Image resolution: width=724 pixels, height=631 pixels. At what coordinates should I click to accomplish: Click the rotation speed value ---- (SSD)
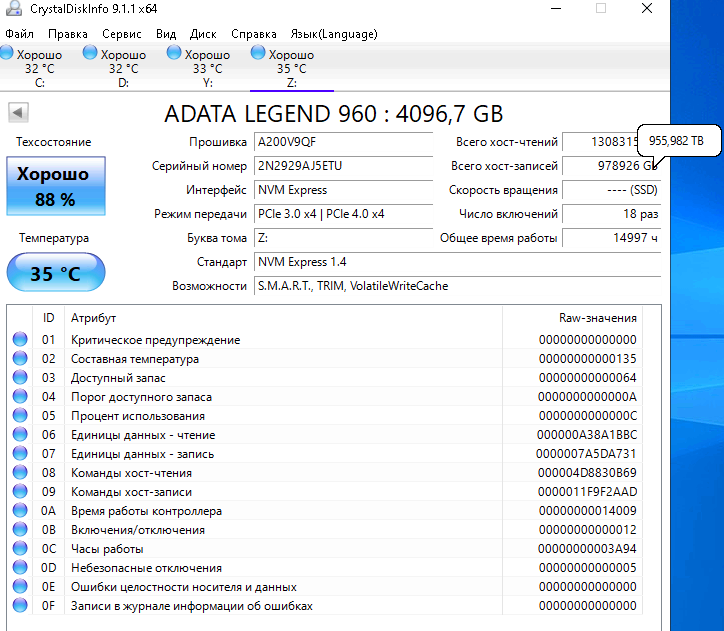point(612,190)
